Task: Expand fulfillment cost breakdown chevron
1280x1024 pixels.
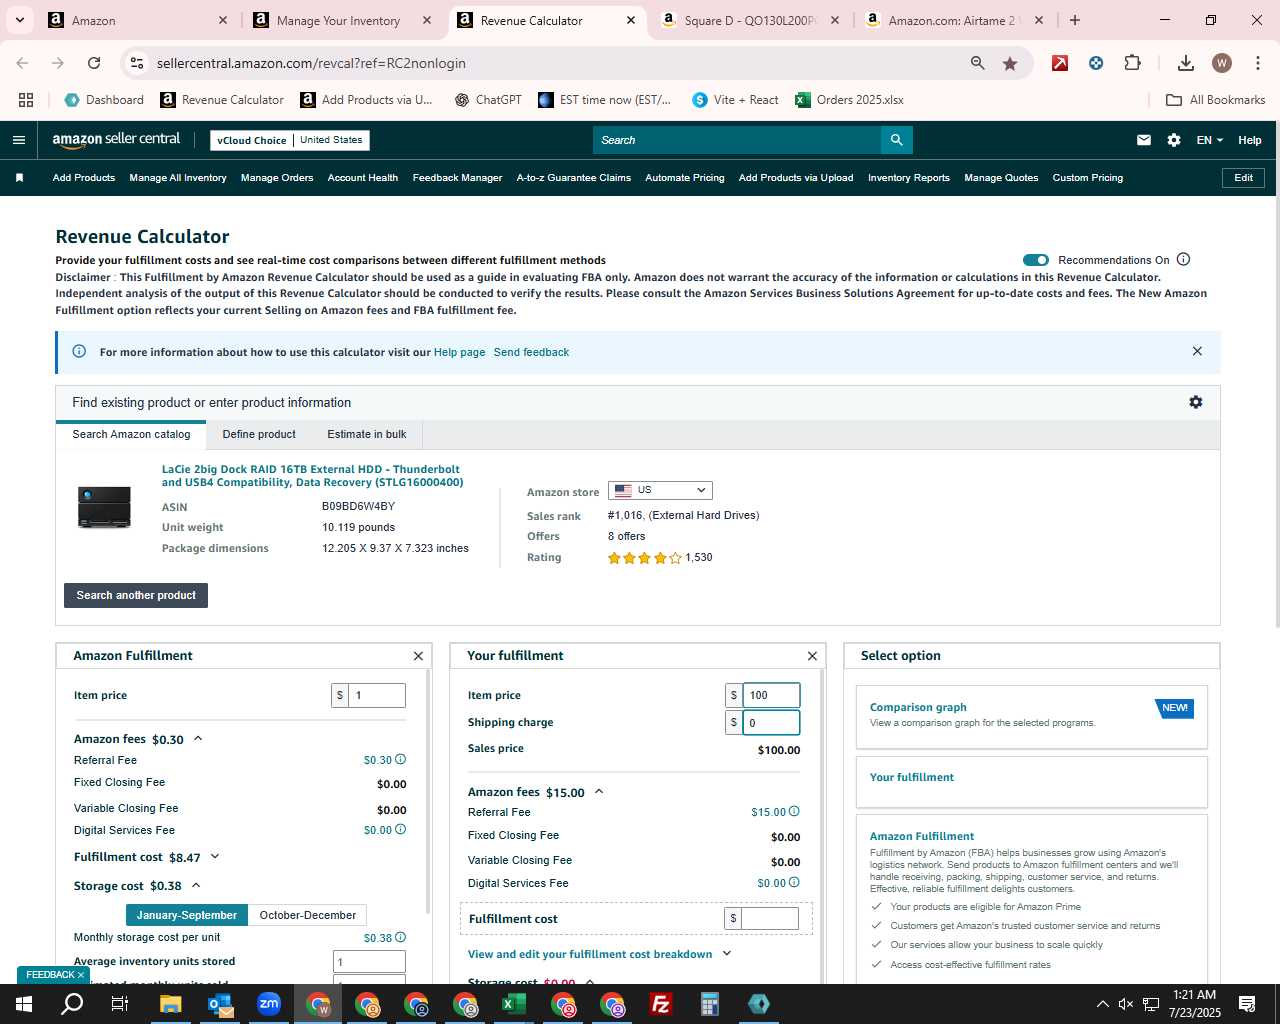Action: pyautogui.click(x=727, y=954)
